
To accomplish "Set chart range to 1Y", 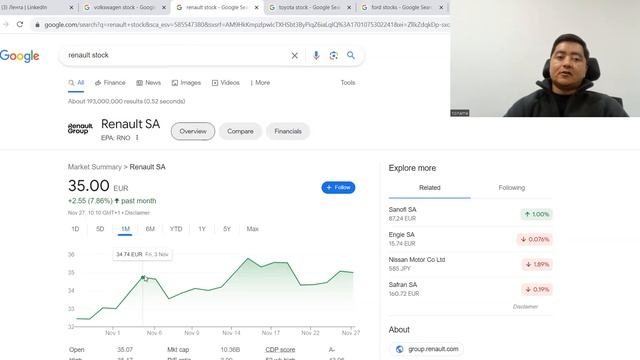I will coord(202,229).
